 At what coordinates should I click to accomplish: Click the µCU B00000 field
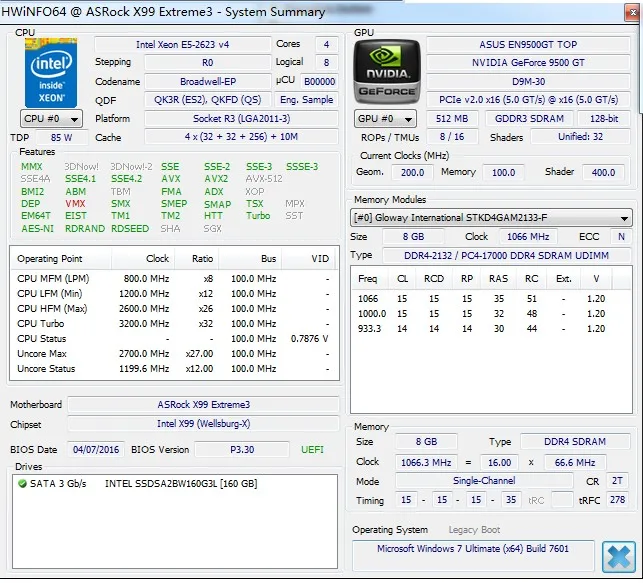tap(319, 82)
